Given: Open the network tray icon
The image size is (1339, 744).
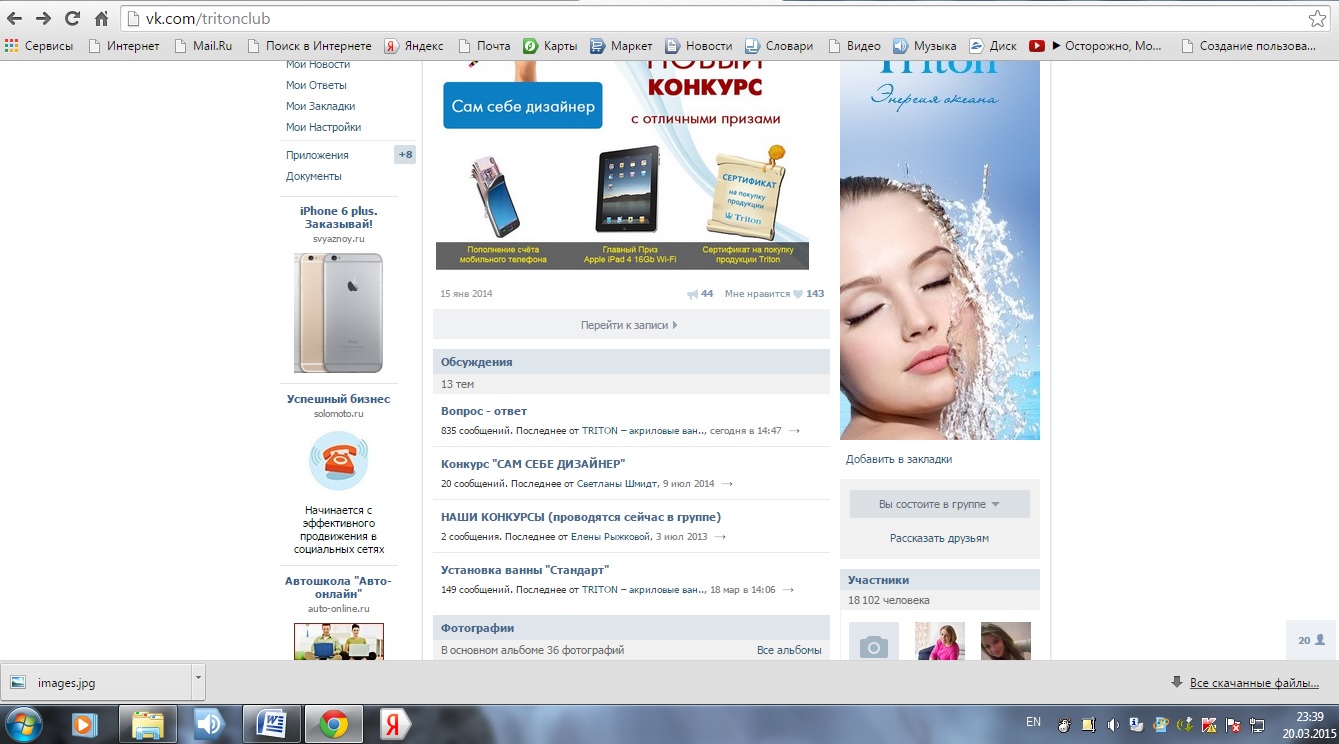Looking at the screenshot, I should pos(1258,724).
